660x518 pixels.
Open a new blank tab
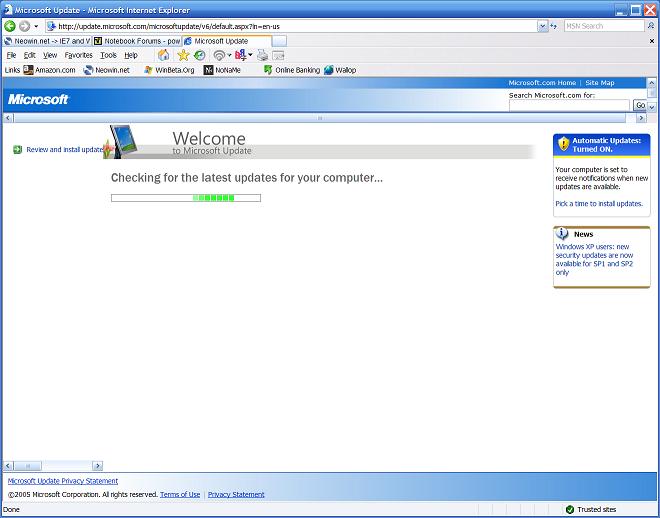click(x=279, y=41)
